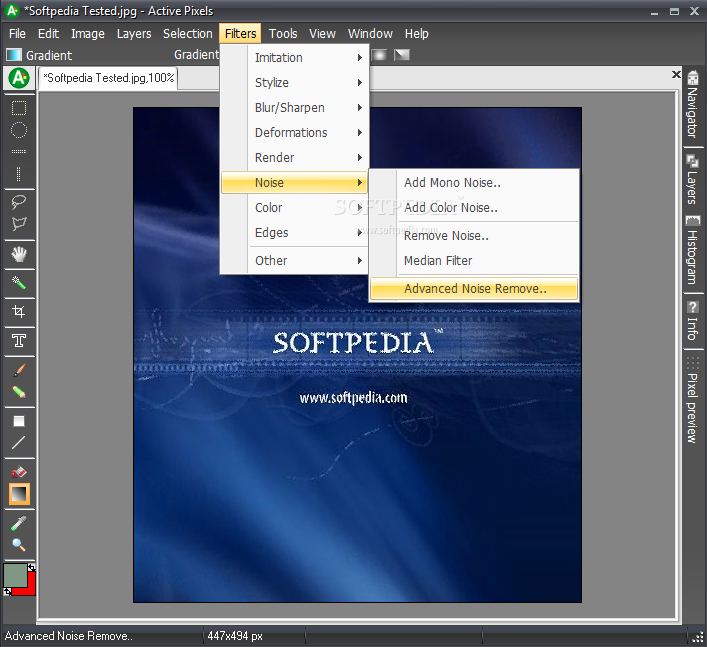Select the Noise filter category
The image size is (707, 647).
(294, 183)
